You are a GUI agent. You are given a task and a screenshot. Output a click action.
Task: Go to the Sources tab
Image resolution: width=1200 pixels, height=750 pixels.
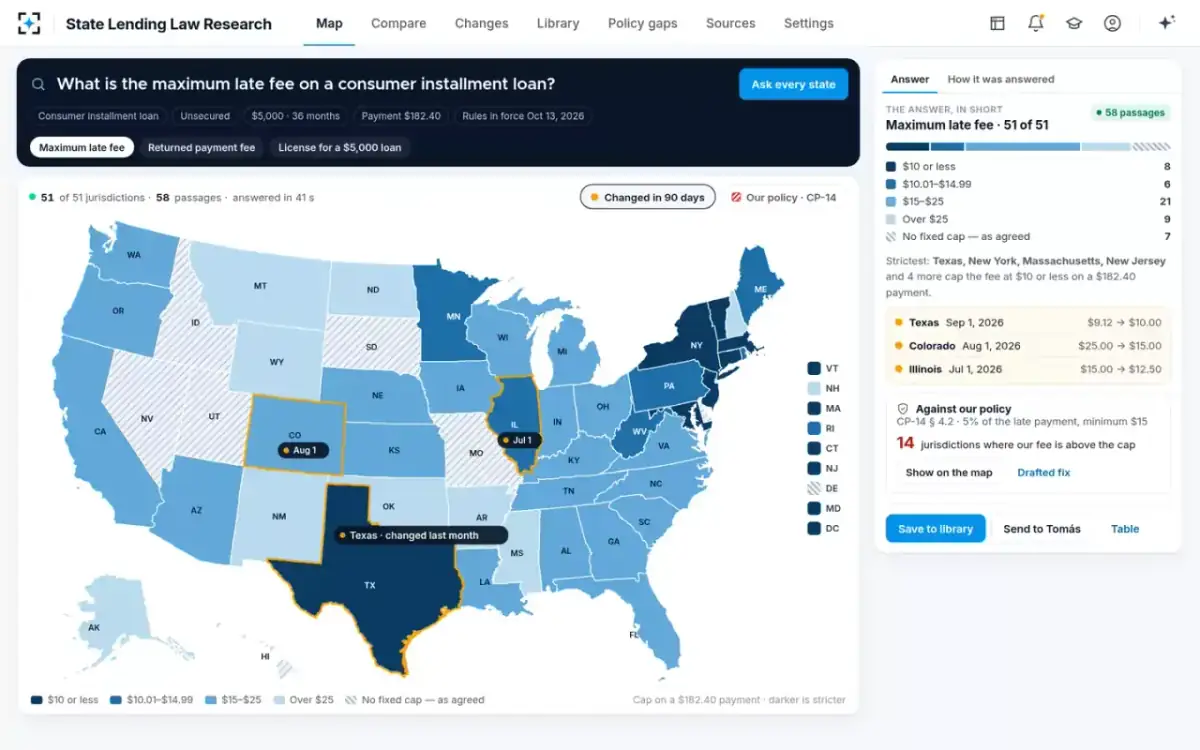(x=731, y=23)
